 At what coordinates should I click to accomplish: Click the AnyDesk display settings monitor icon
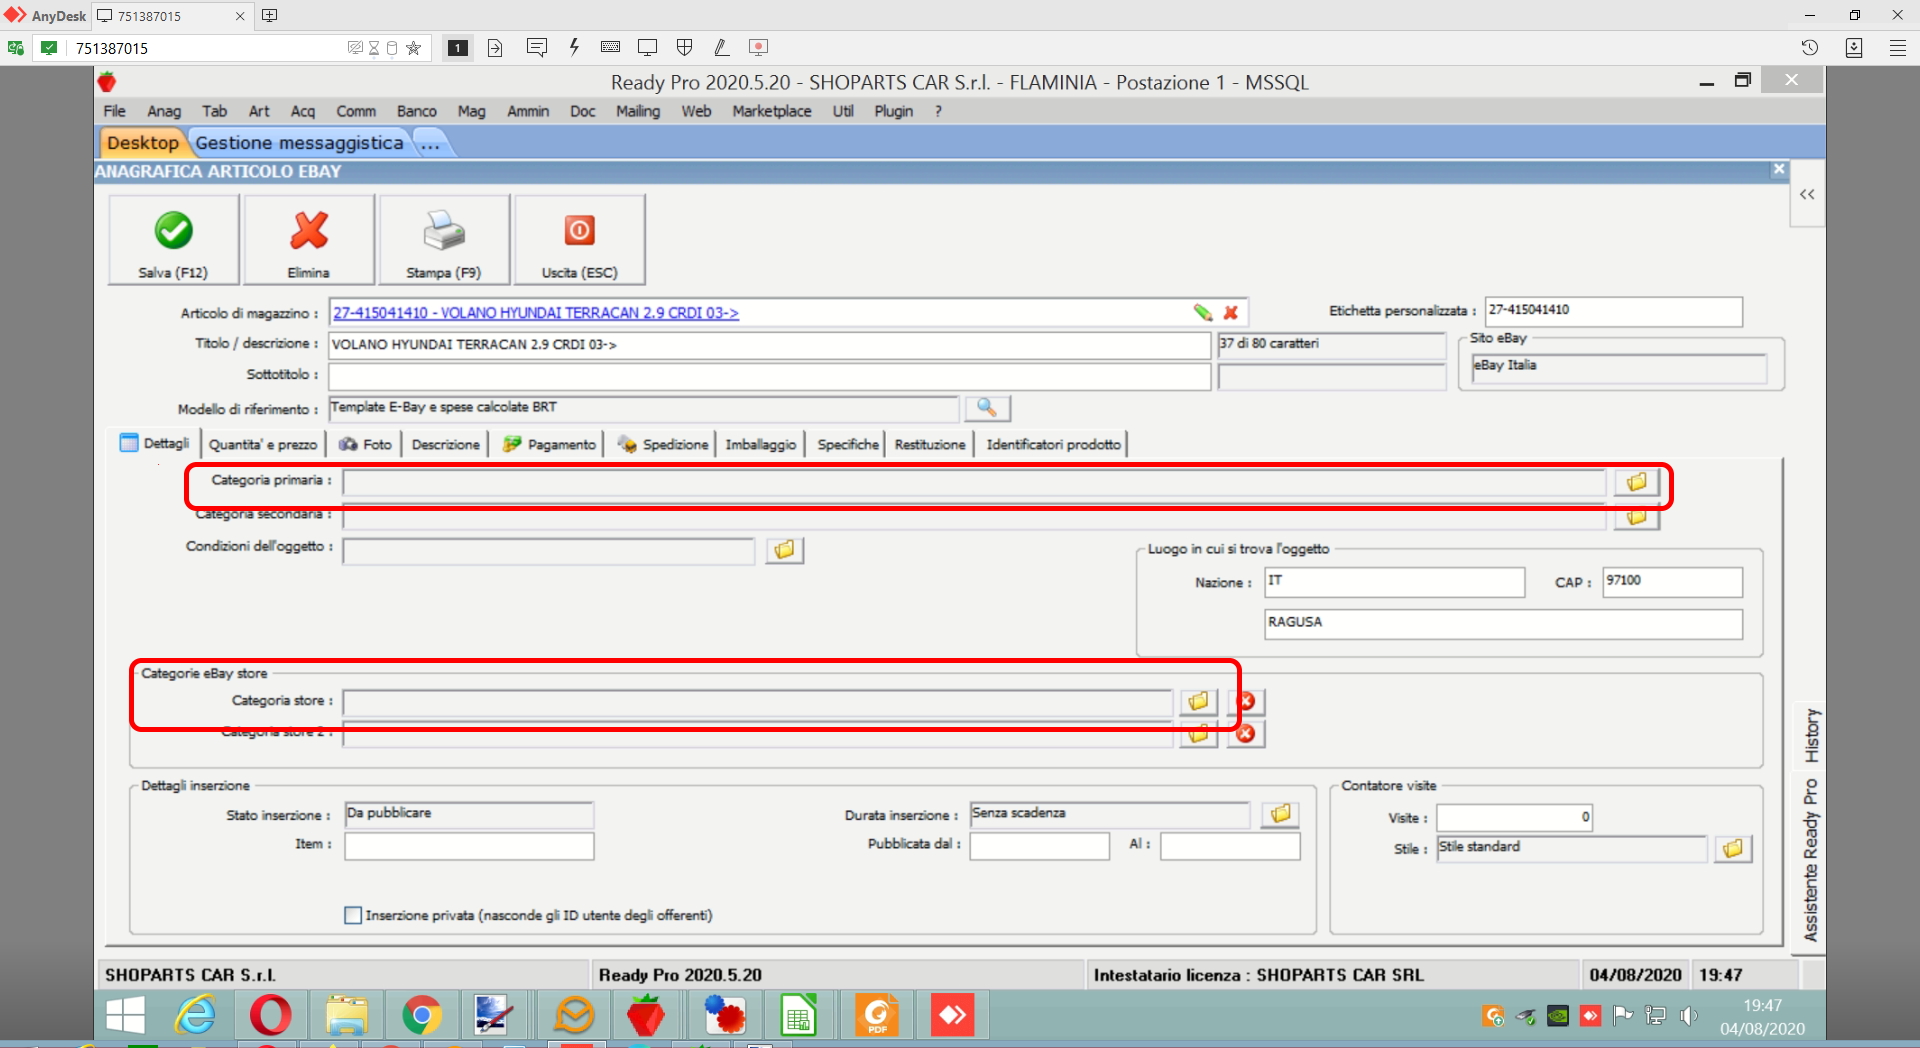coord(647,47)
